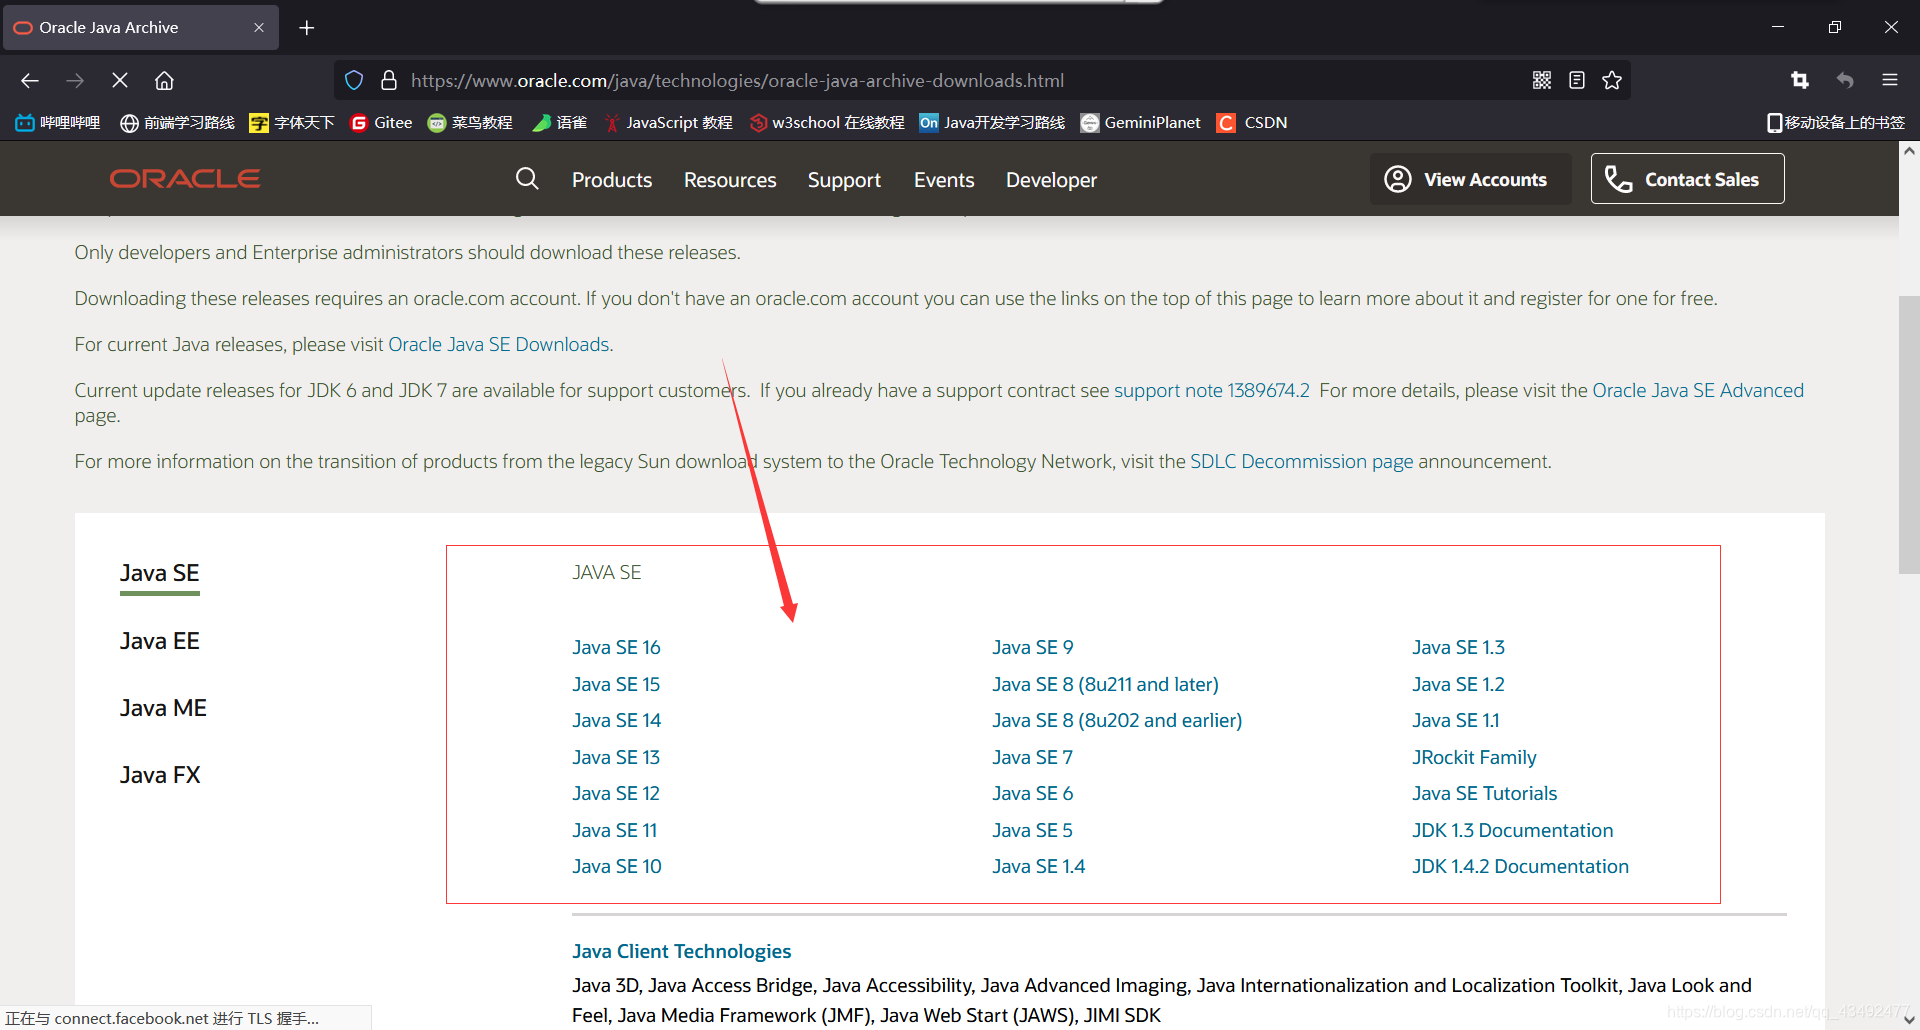Stop loading the page
Image resolution: width=1920 pixels, height=1030 pixels.
pos(120,80)
